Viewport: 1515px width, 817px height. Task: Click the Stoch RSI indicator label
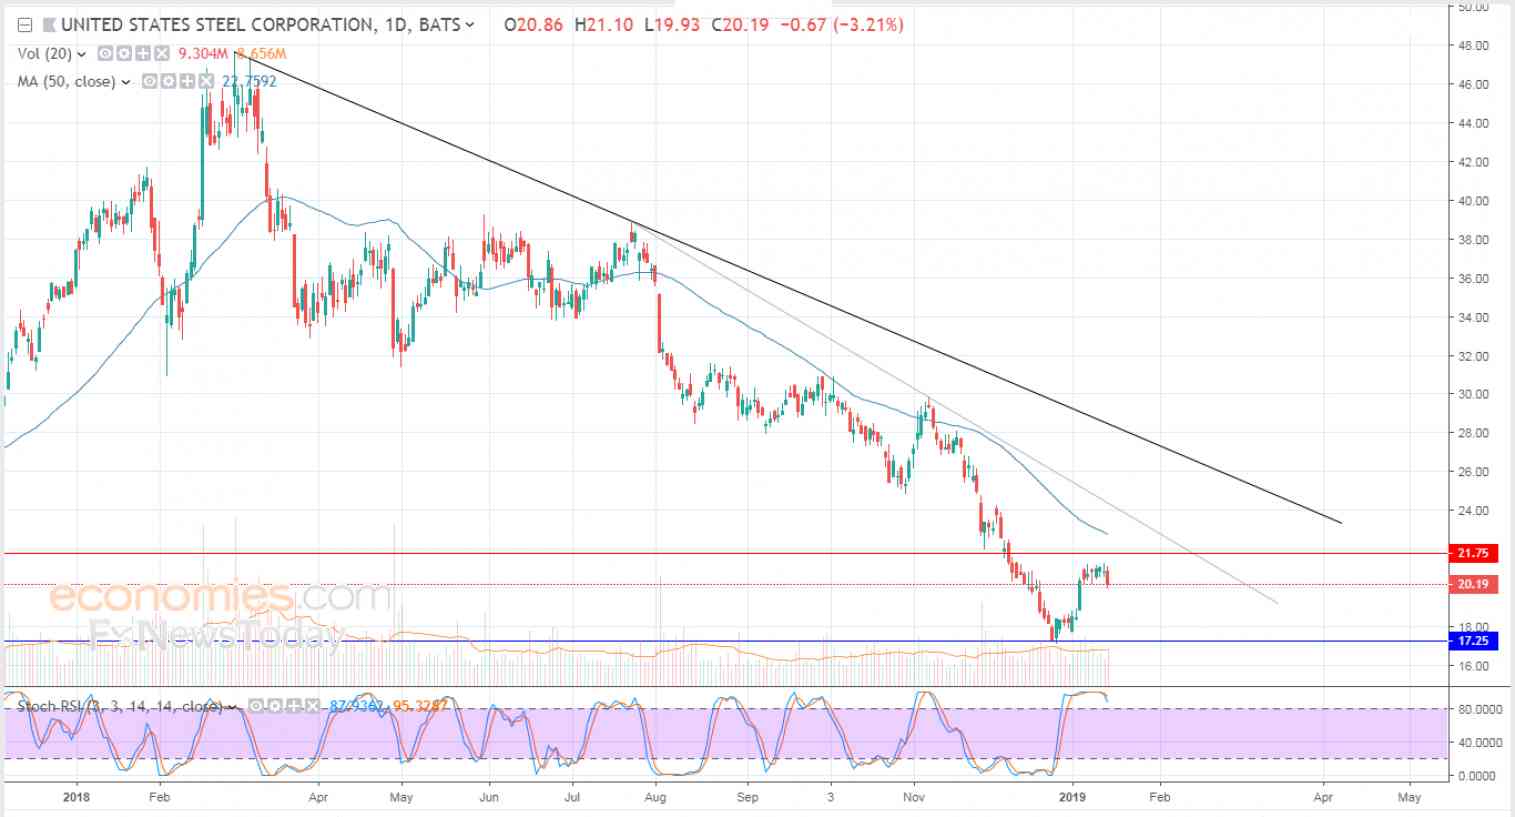coord(120,706)
